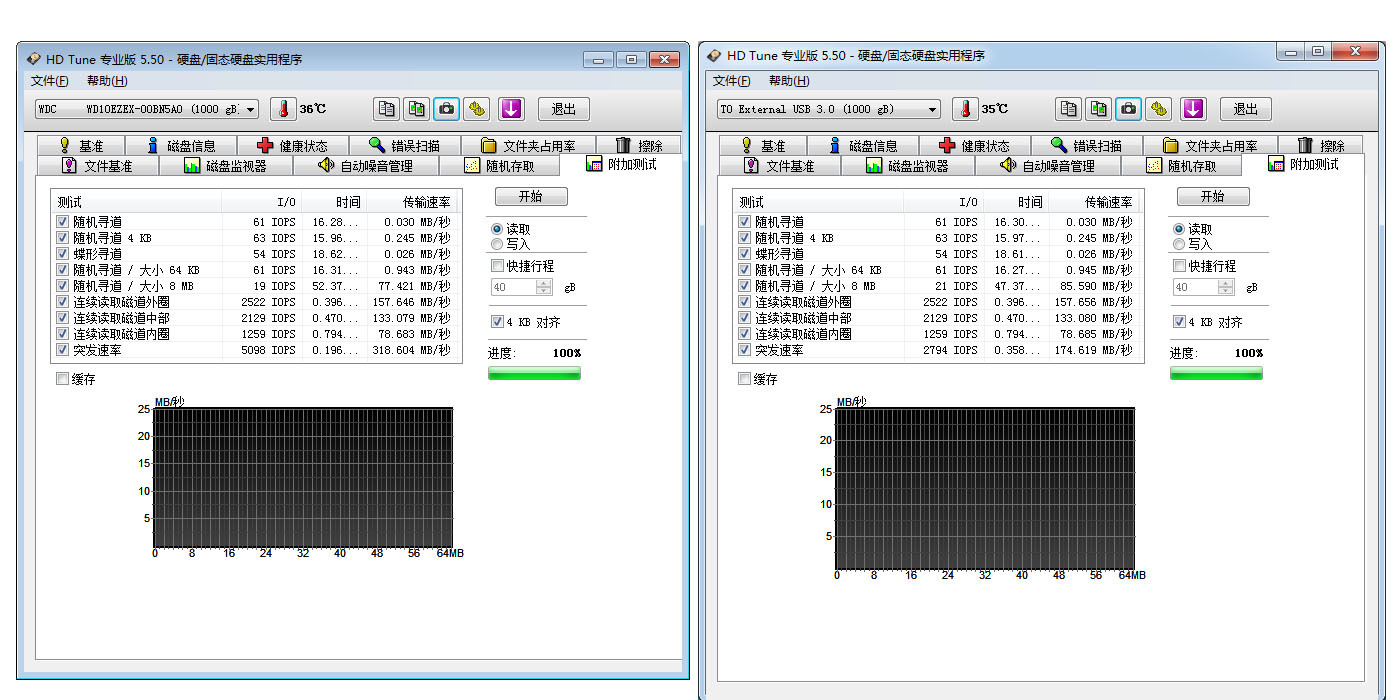Uncheck the 4 KB 对齐 checkbox
This screenshot has width=1400, height=700.
(x=497, y=321)
